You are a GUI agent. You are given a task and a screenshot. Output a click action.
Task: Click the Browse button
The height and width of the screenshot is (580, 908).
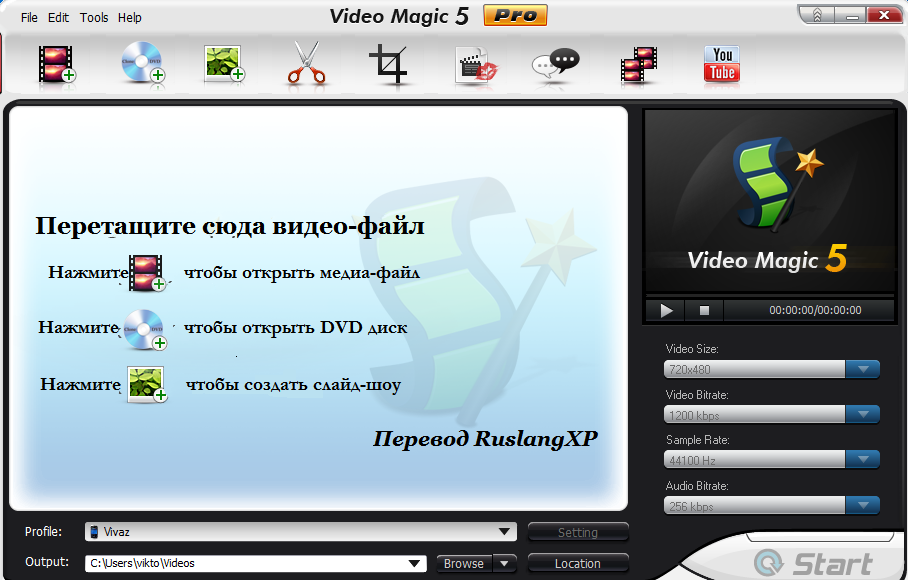pos(464,563)
